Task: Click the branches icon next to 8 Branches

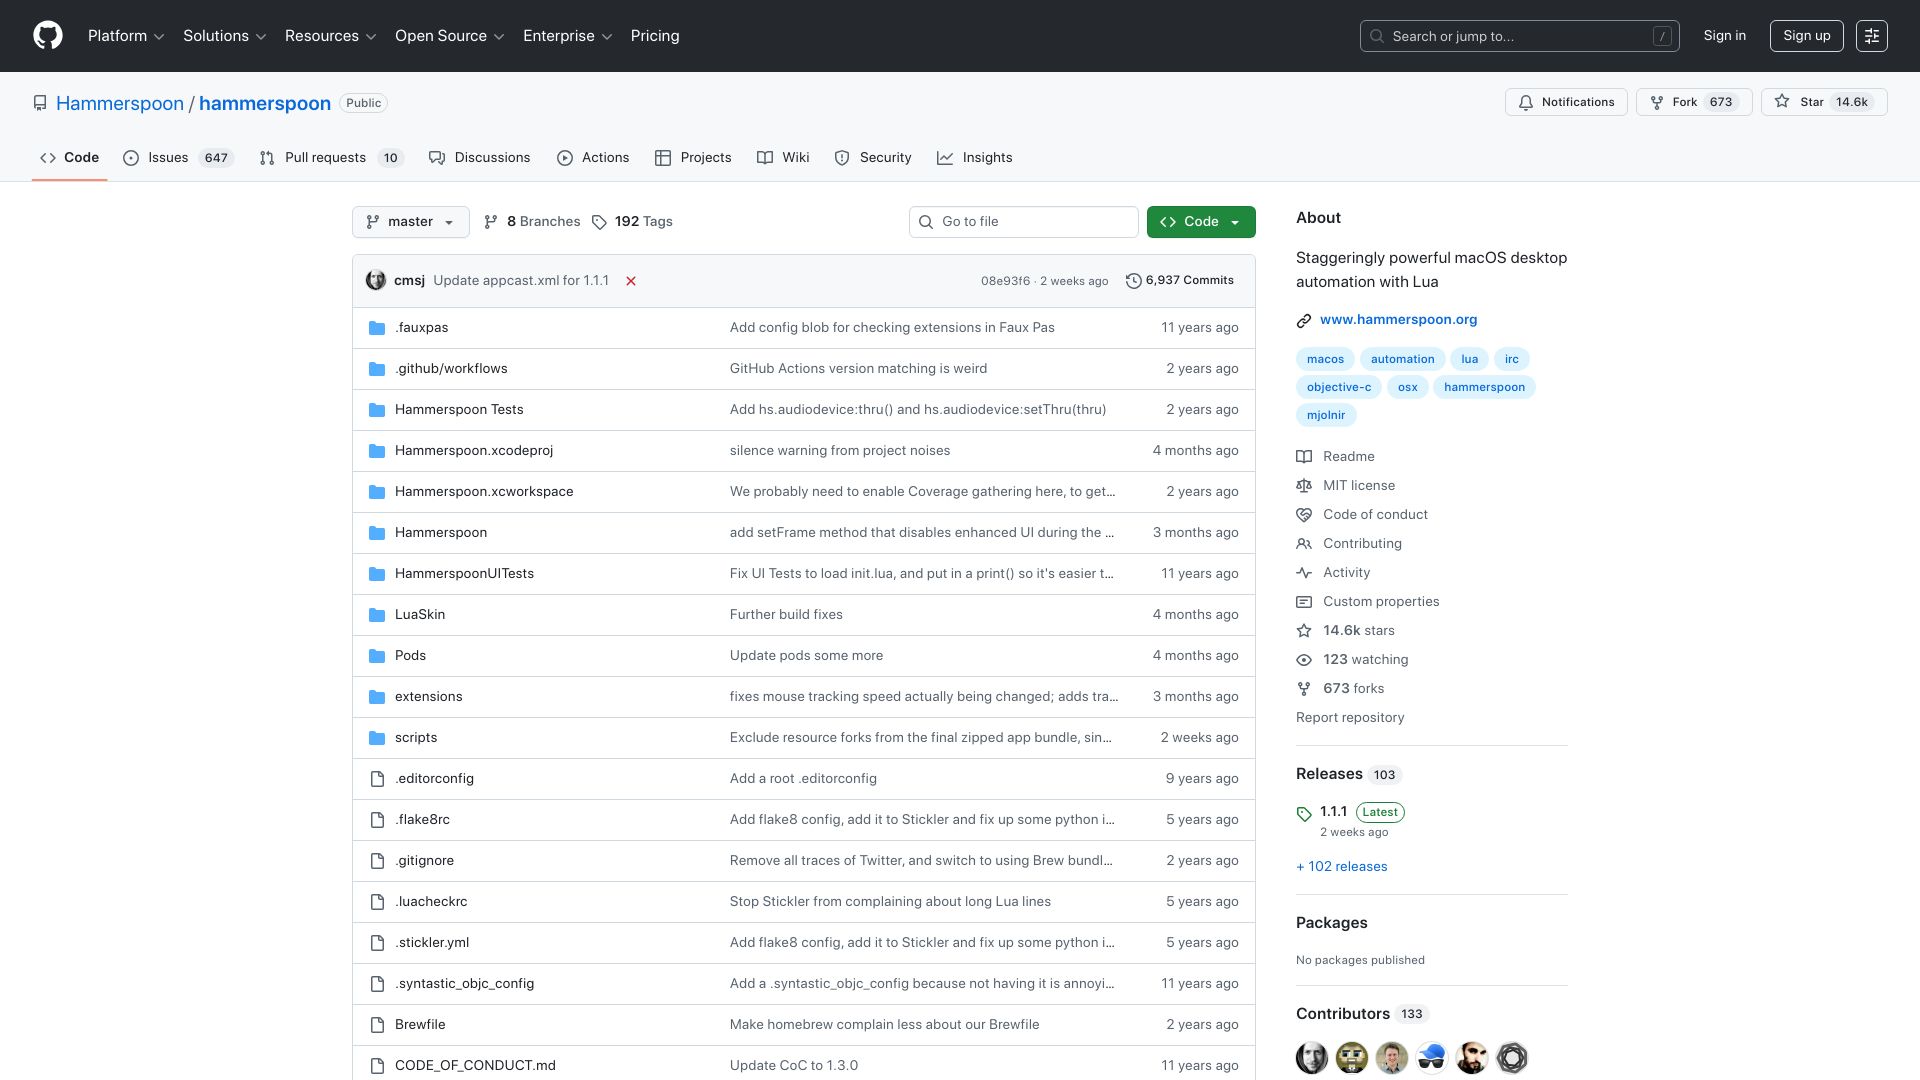Action: (x=491, y=222)
